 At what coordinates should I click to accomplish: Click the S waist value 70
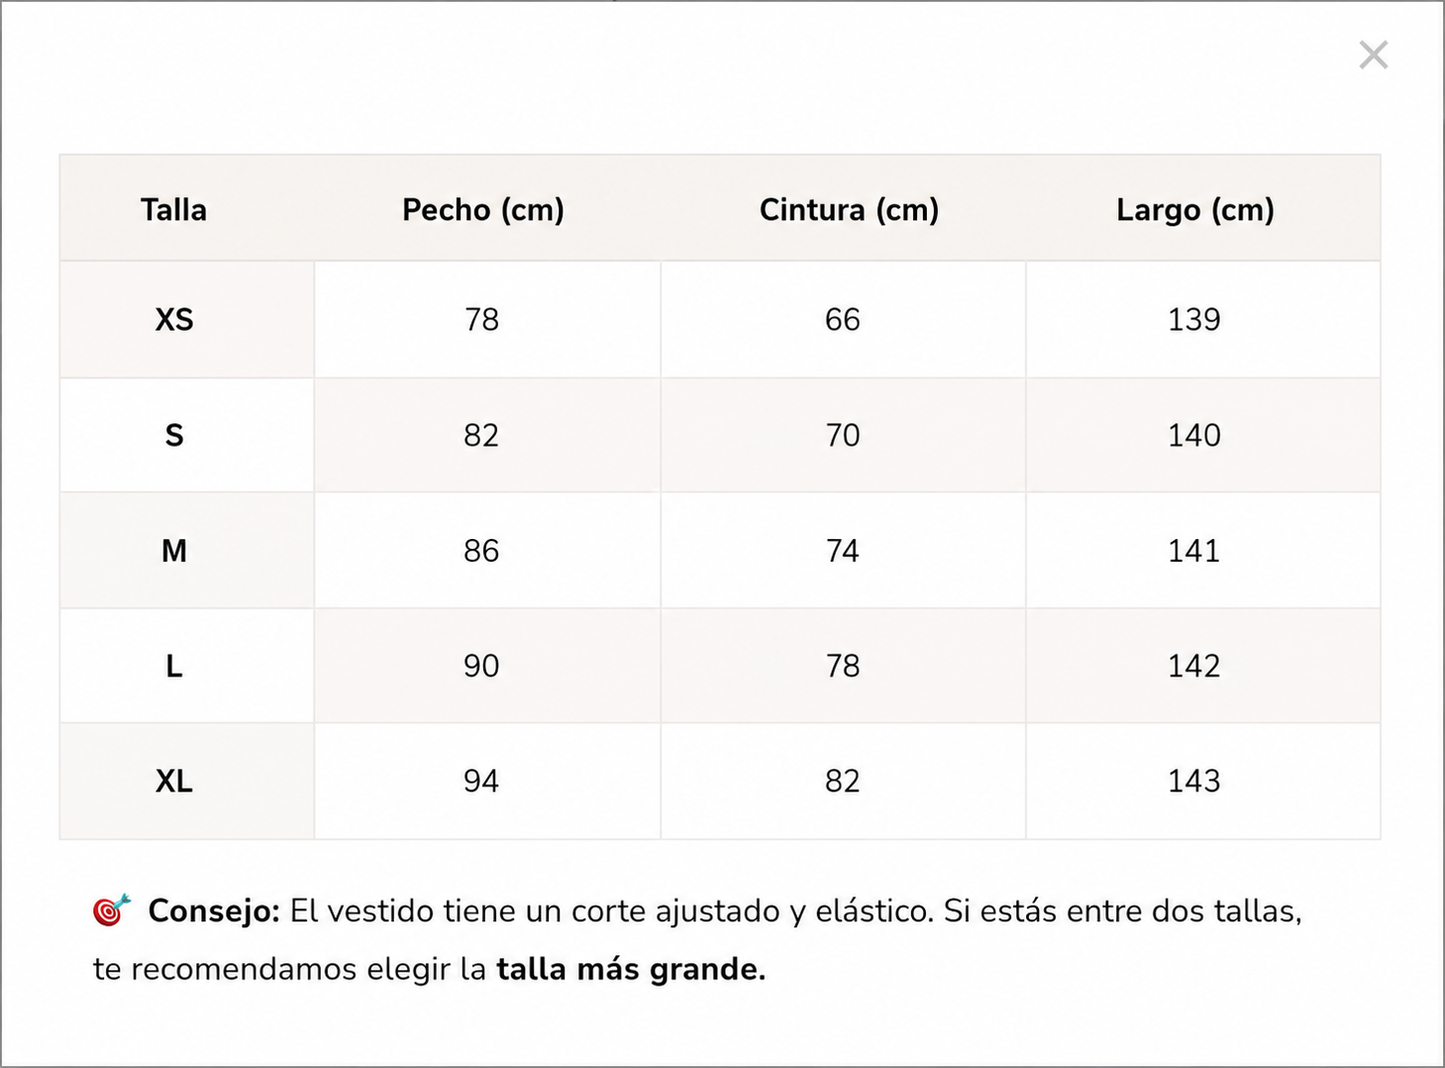[x=843, y=435]
